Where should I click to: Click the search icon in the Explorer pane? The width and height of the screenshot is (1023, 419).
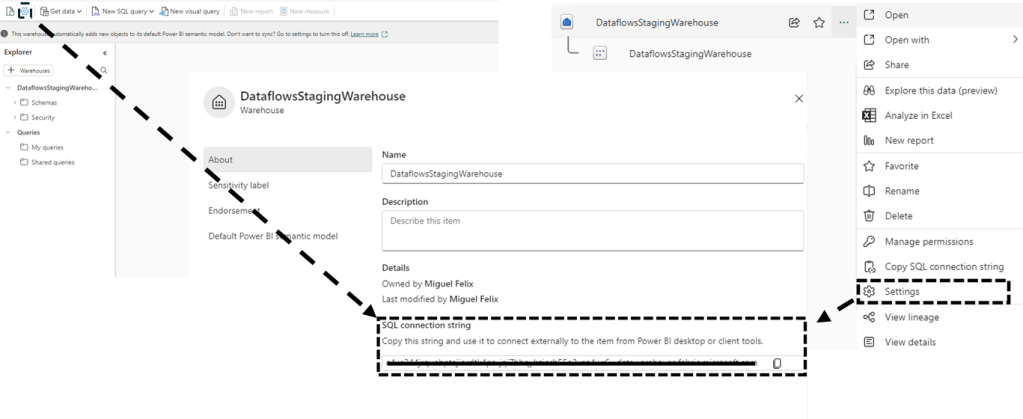103,71
